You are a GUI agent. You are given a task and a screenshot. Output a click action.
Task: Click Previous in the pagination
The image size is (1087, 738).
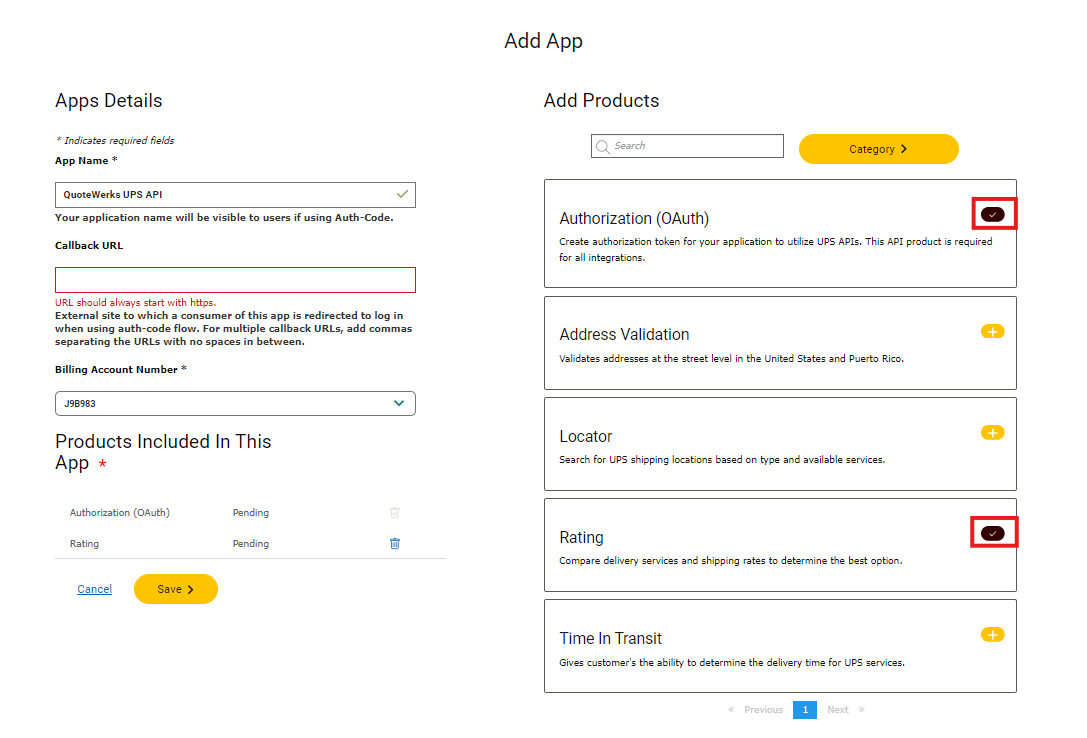pyautogui.click(x=762, y=710)
